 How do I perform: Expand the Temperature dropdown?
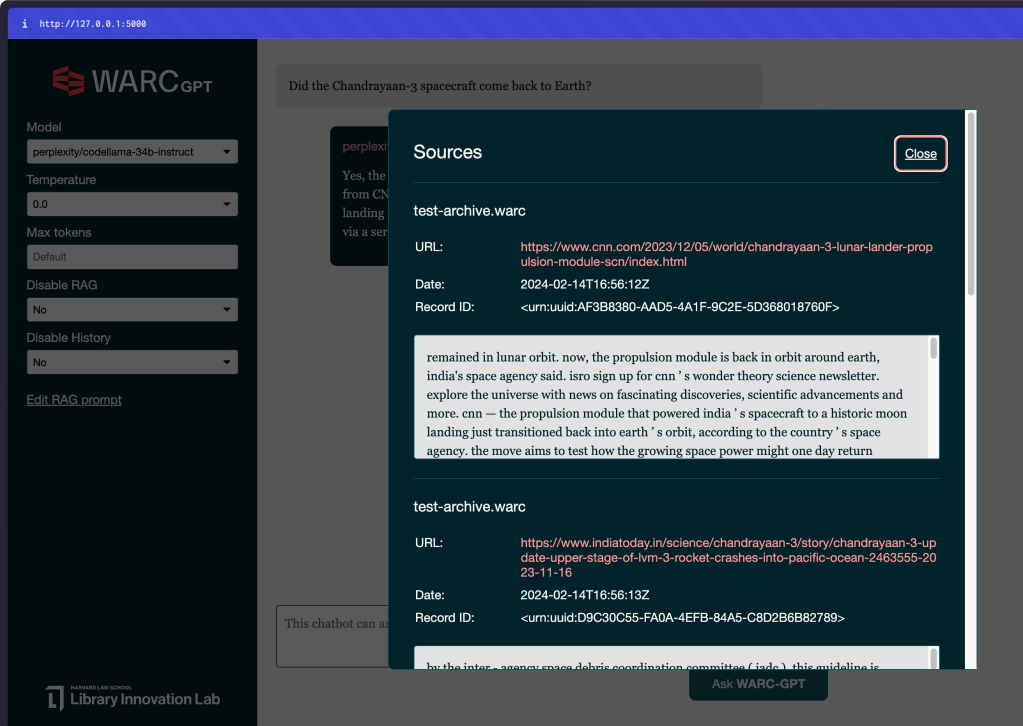(132, 204)
